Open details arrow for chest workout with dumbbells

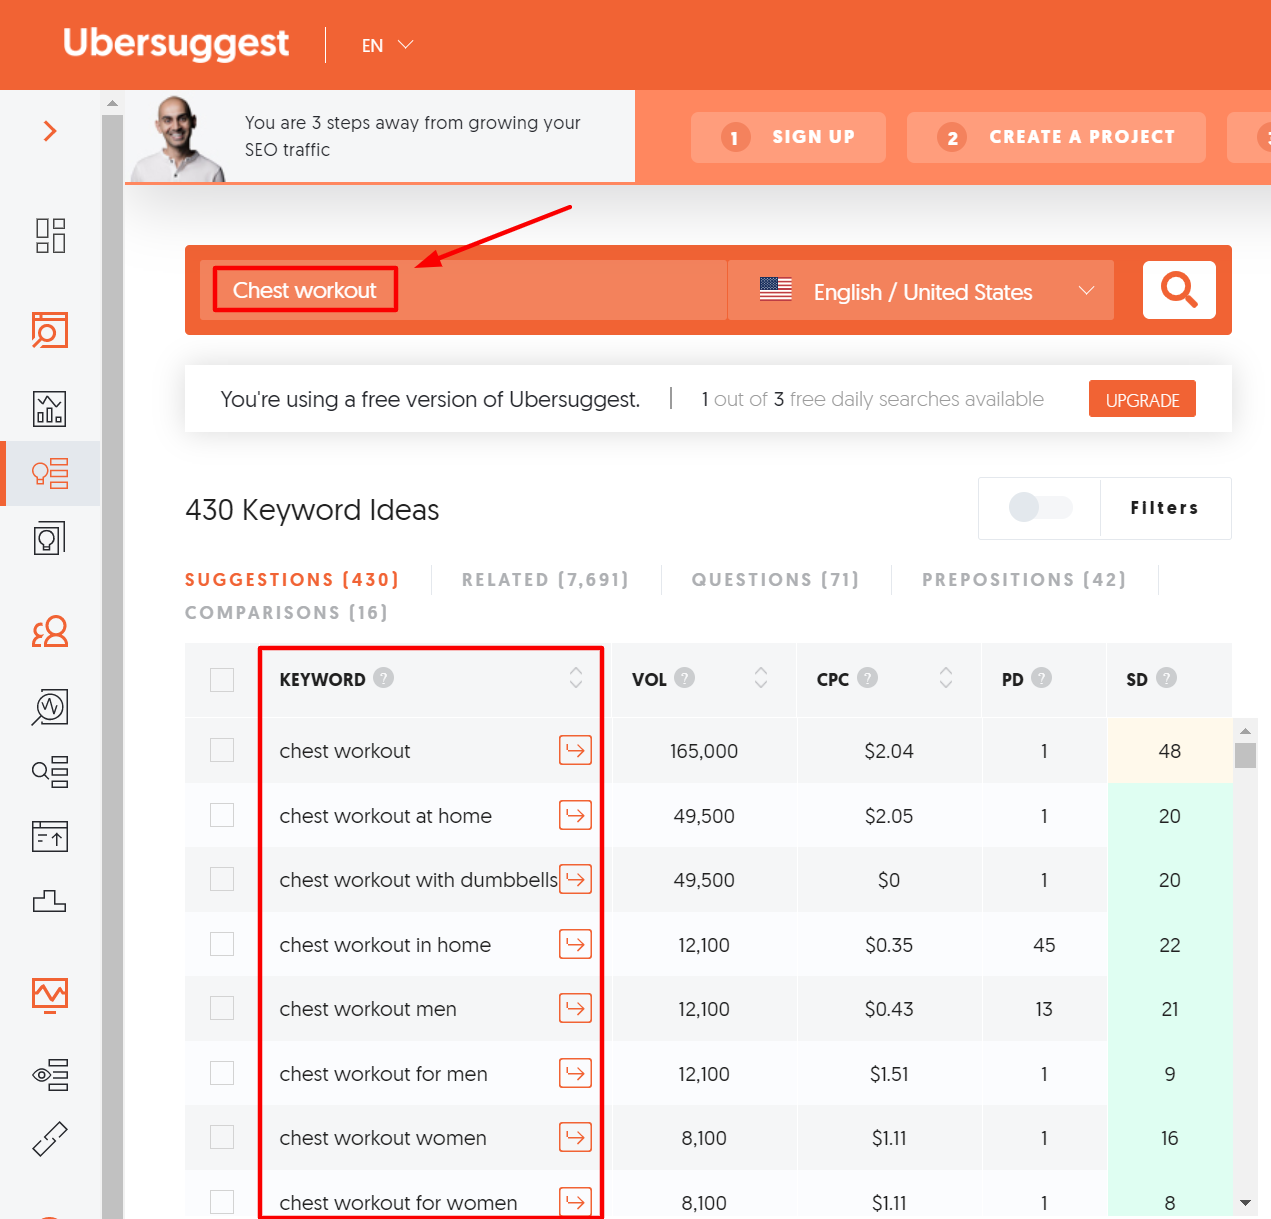(x=575, y=879)
